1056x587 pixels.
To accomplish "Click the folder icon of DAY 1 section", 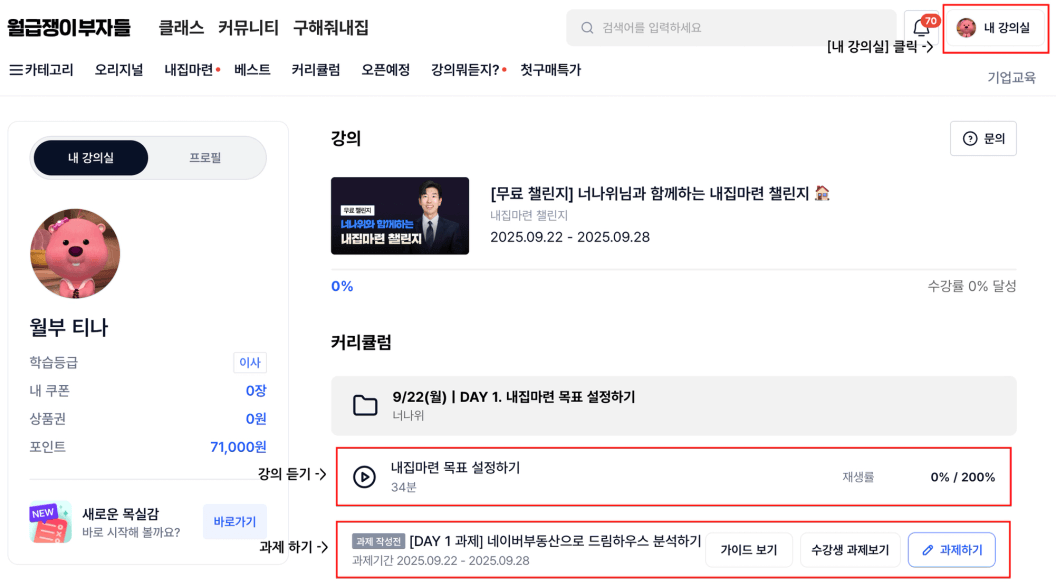I will (365, 405).
